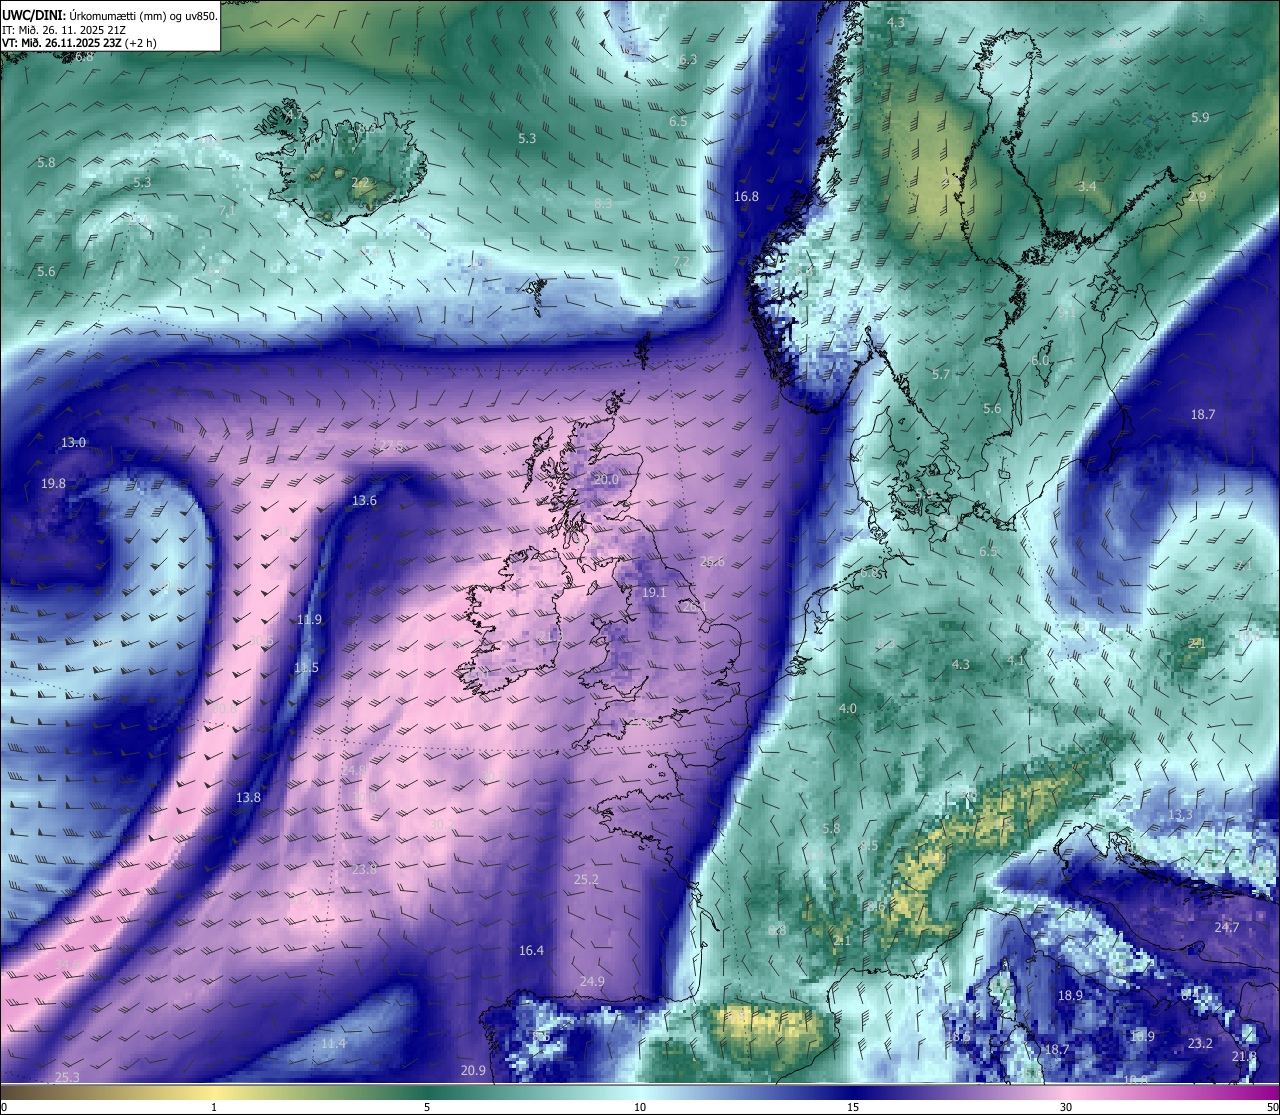This screenshot has width=1280, height=1115.
Task: Click the 4.0 value on the map
Action: (x=847, y=708)
